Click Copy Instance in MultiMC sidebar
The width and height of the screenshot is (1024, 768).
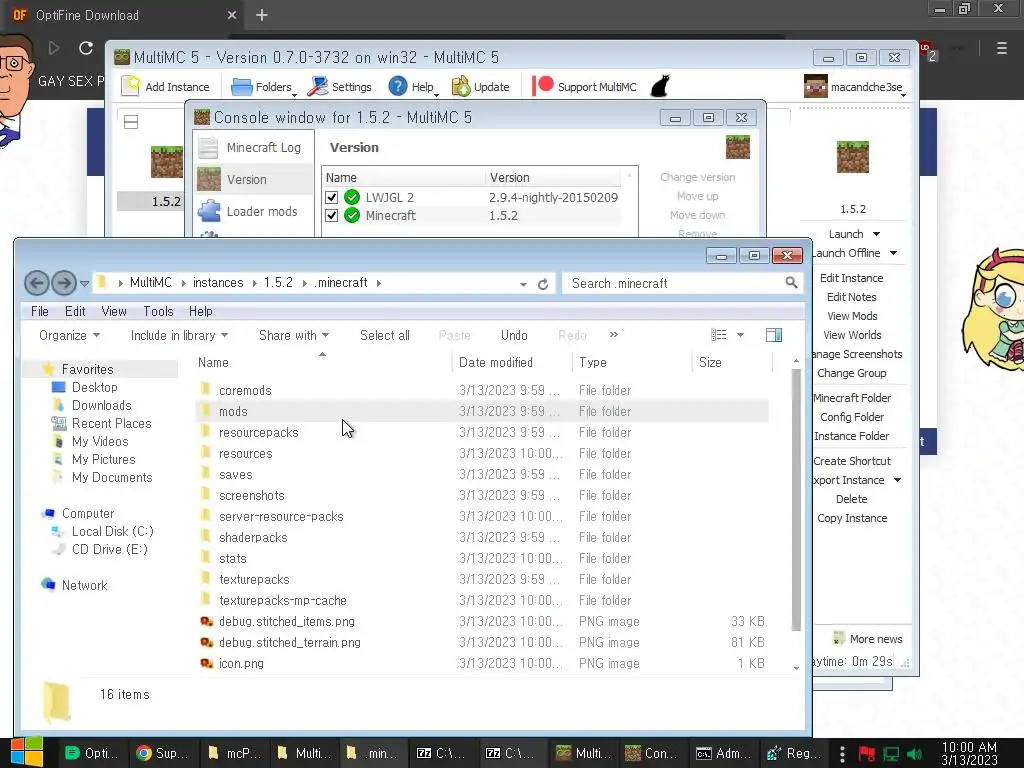click(852, 518)
